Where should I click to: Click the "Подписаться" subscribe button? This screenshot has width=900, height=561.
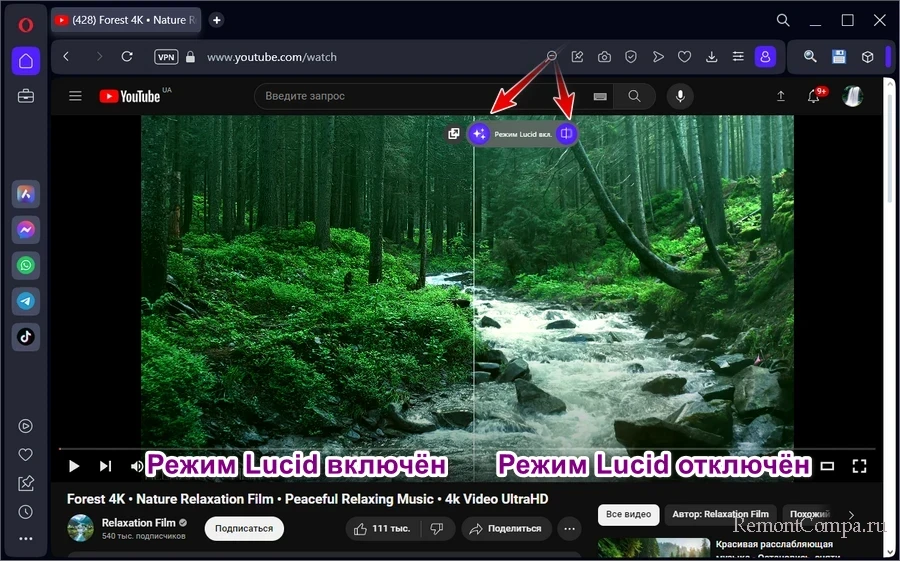coord(244,528)
